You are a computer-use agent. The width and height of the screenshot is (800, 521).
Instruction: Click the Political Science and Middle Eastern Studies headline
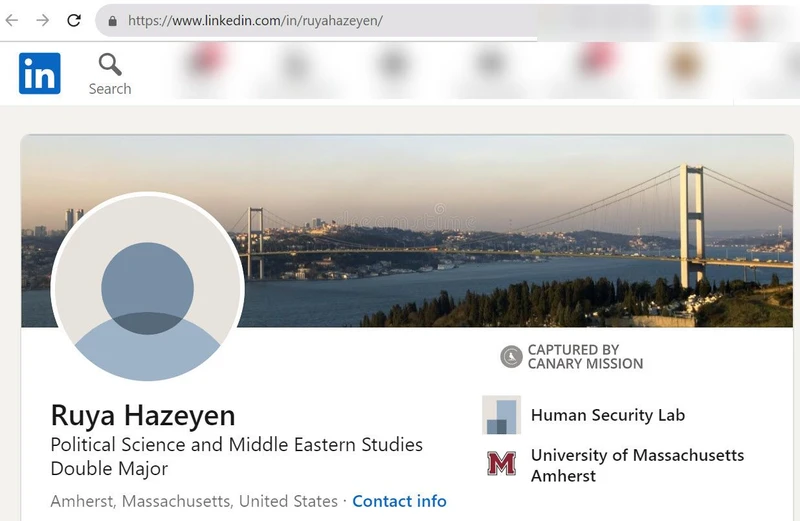(237, 456)
